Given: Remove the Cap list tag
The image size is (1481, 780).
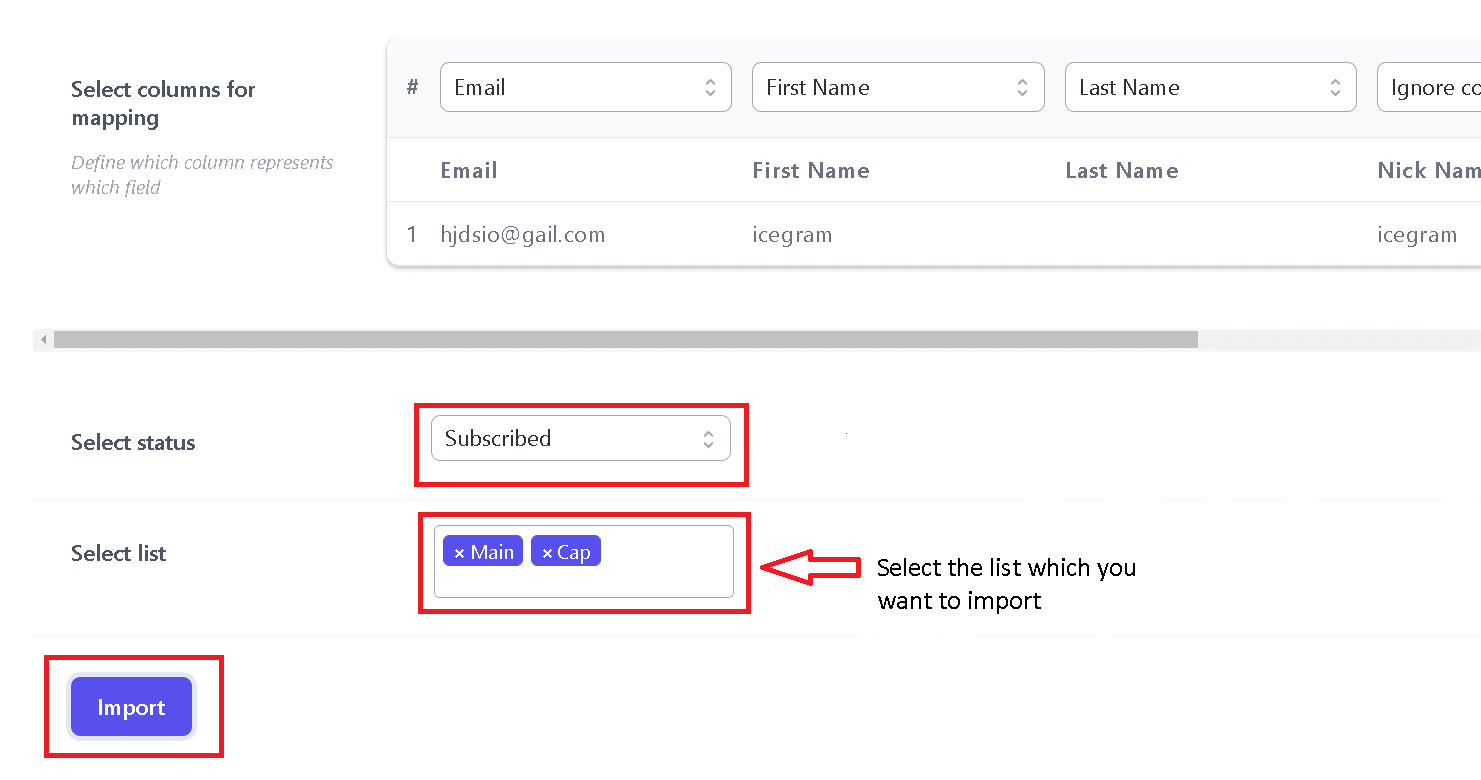Looking at the screenshot, I should pos(547,553).
